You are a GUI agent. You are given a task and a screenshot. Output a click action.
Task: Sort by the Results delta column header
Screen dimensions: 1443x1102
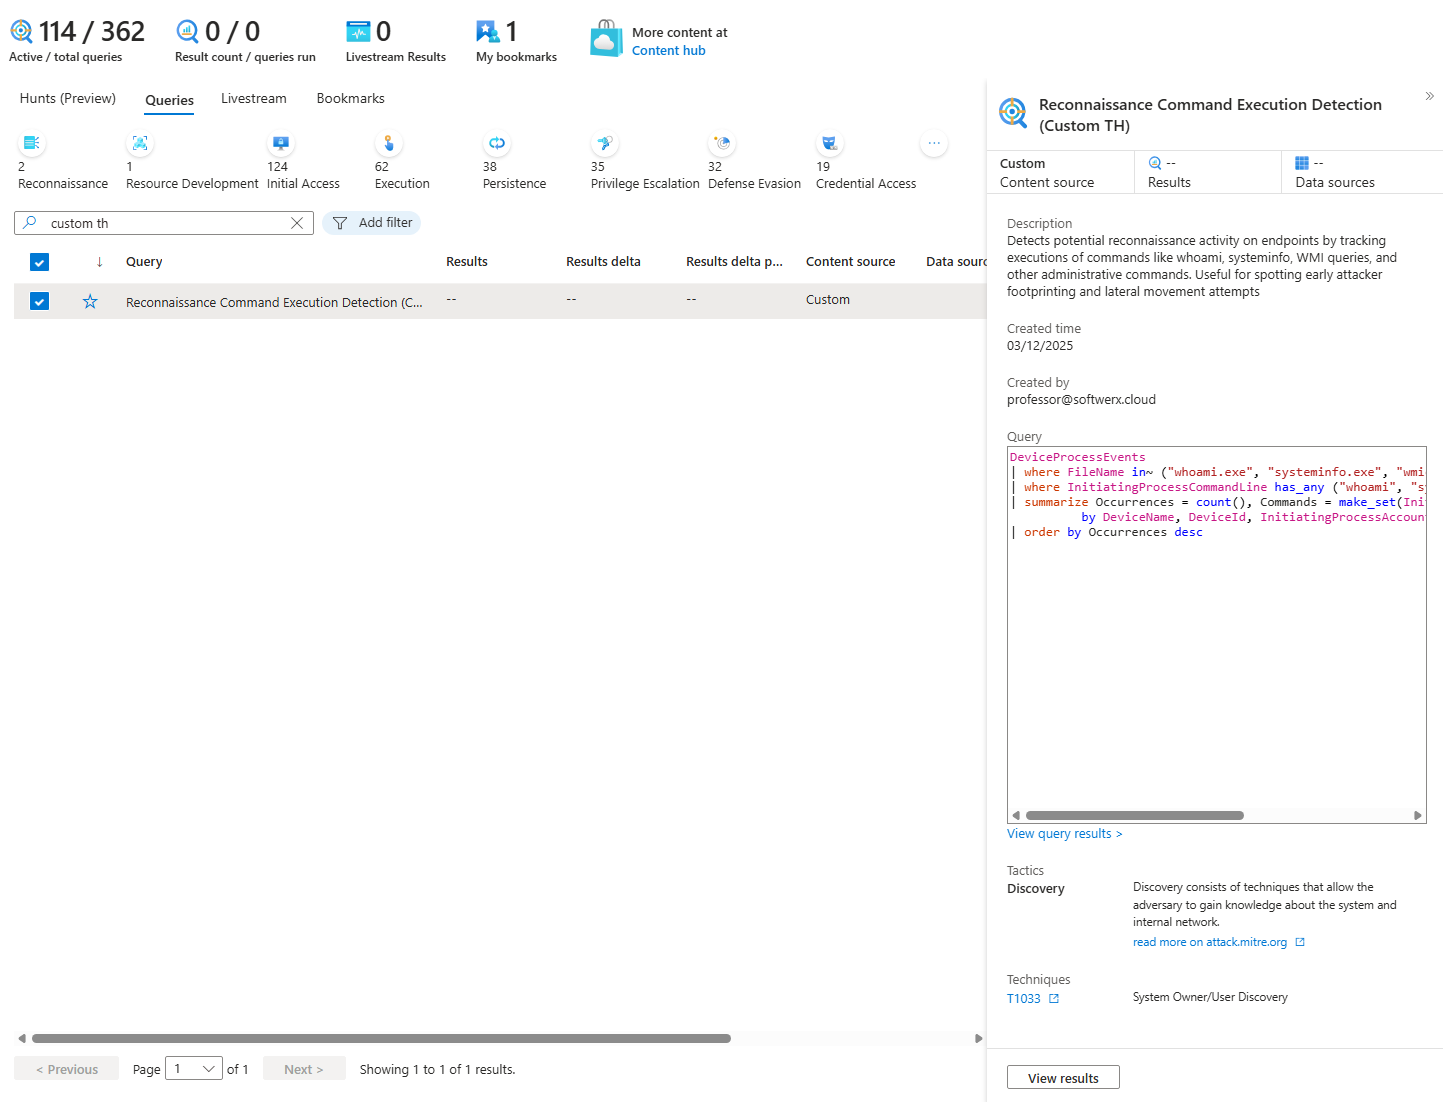(603, 262)
